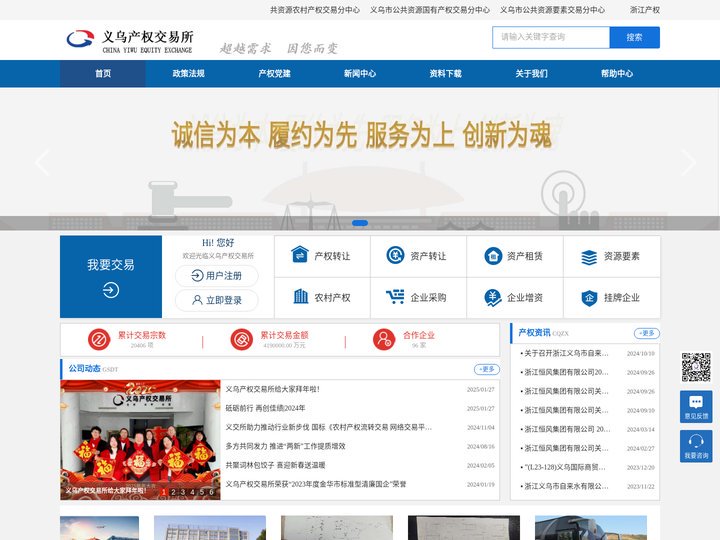
Task: Click the 合作企业 red person icon
Action: tap(384, 339)
